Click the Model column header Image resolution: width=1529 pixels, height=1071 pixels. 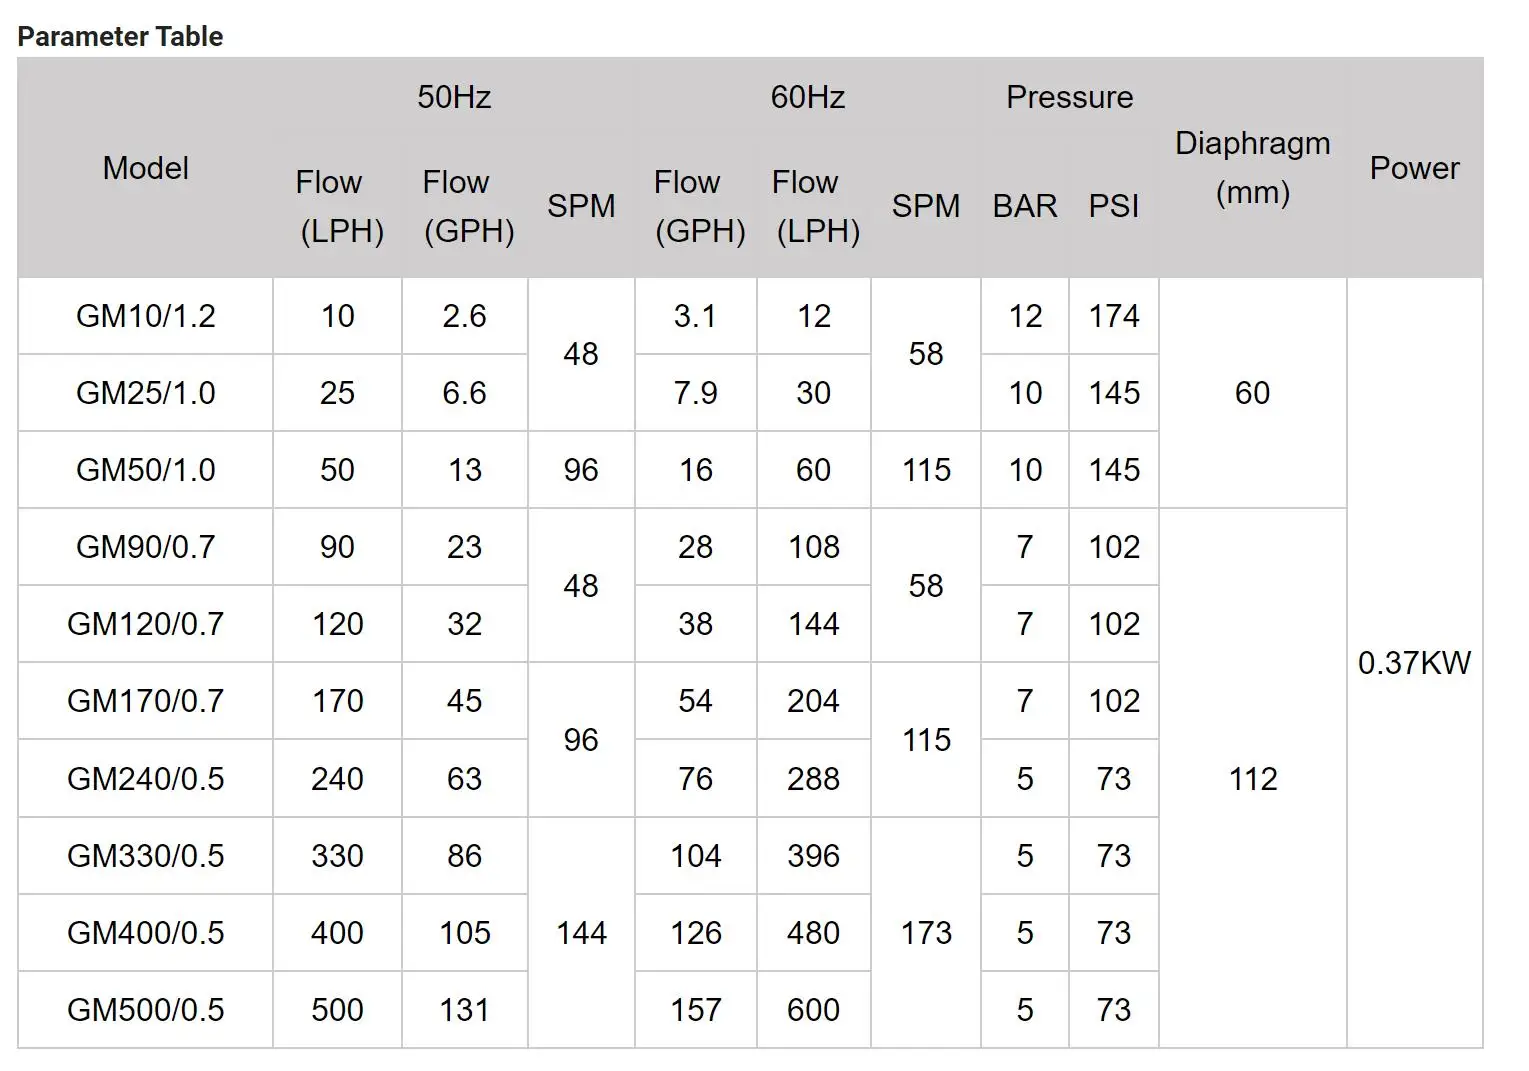pyautogui.click(x=146, y=168)
